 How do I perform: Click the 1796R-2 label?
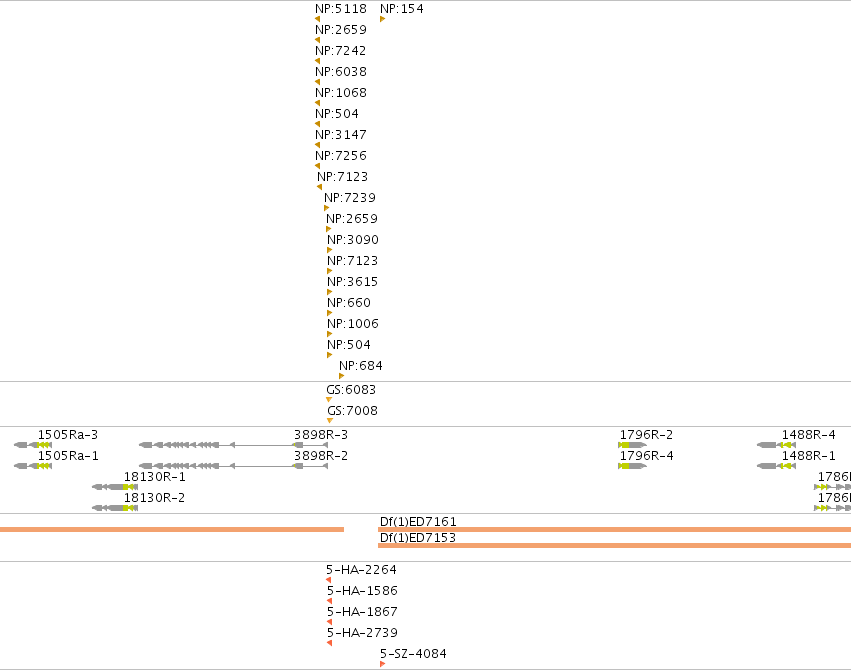[x=646, y=435]
